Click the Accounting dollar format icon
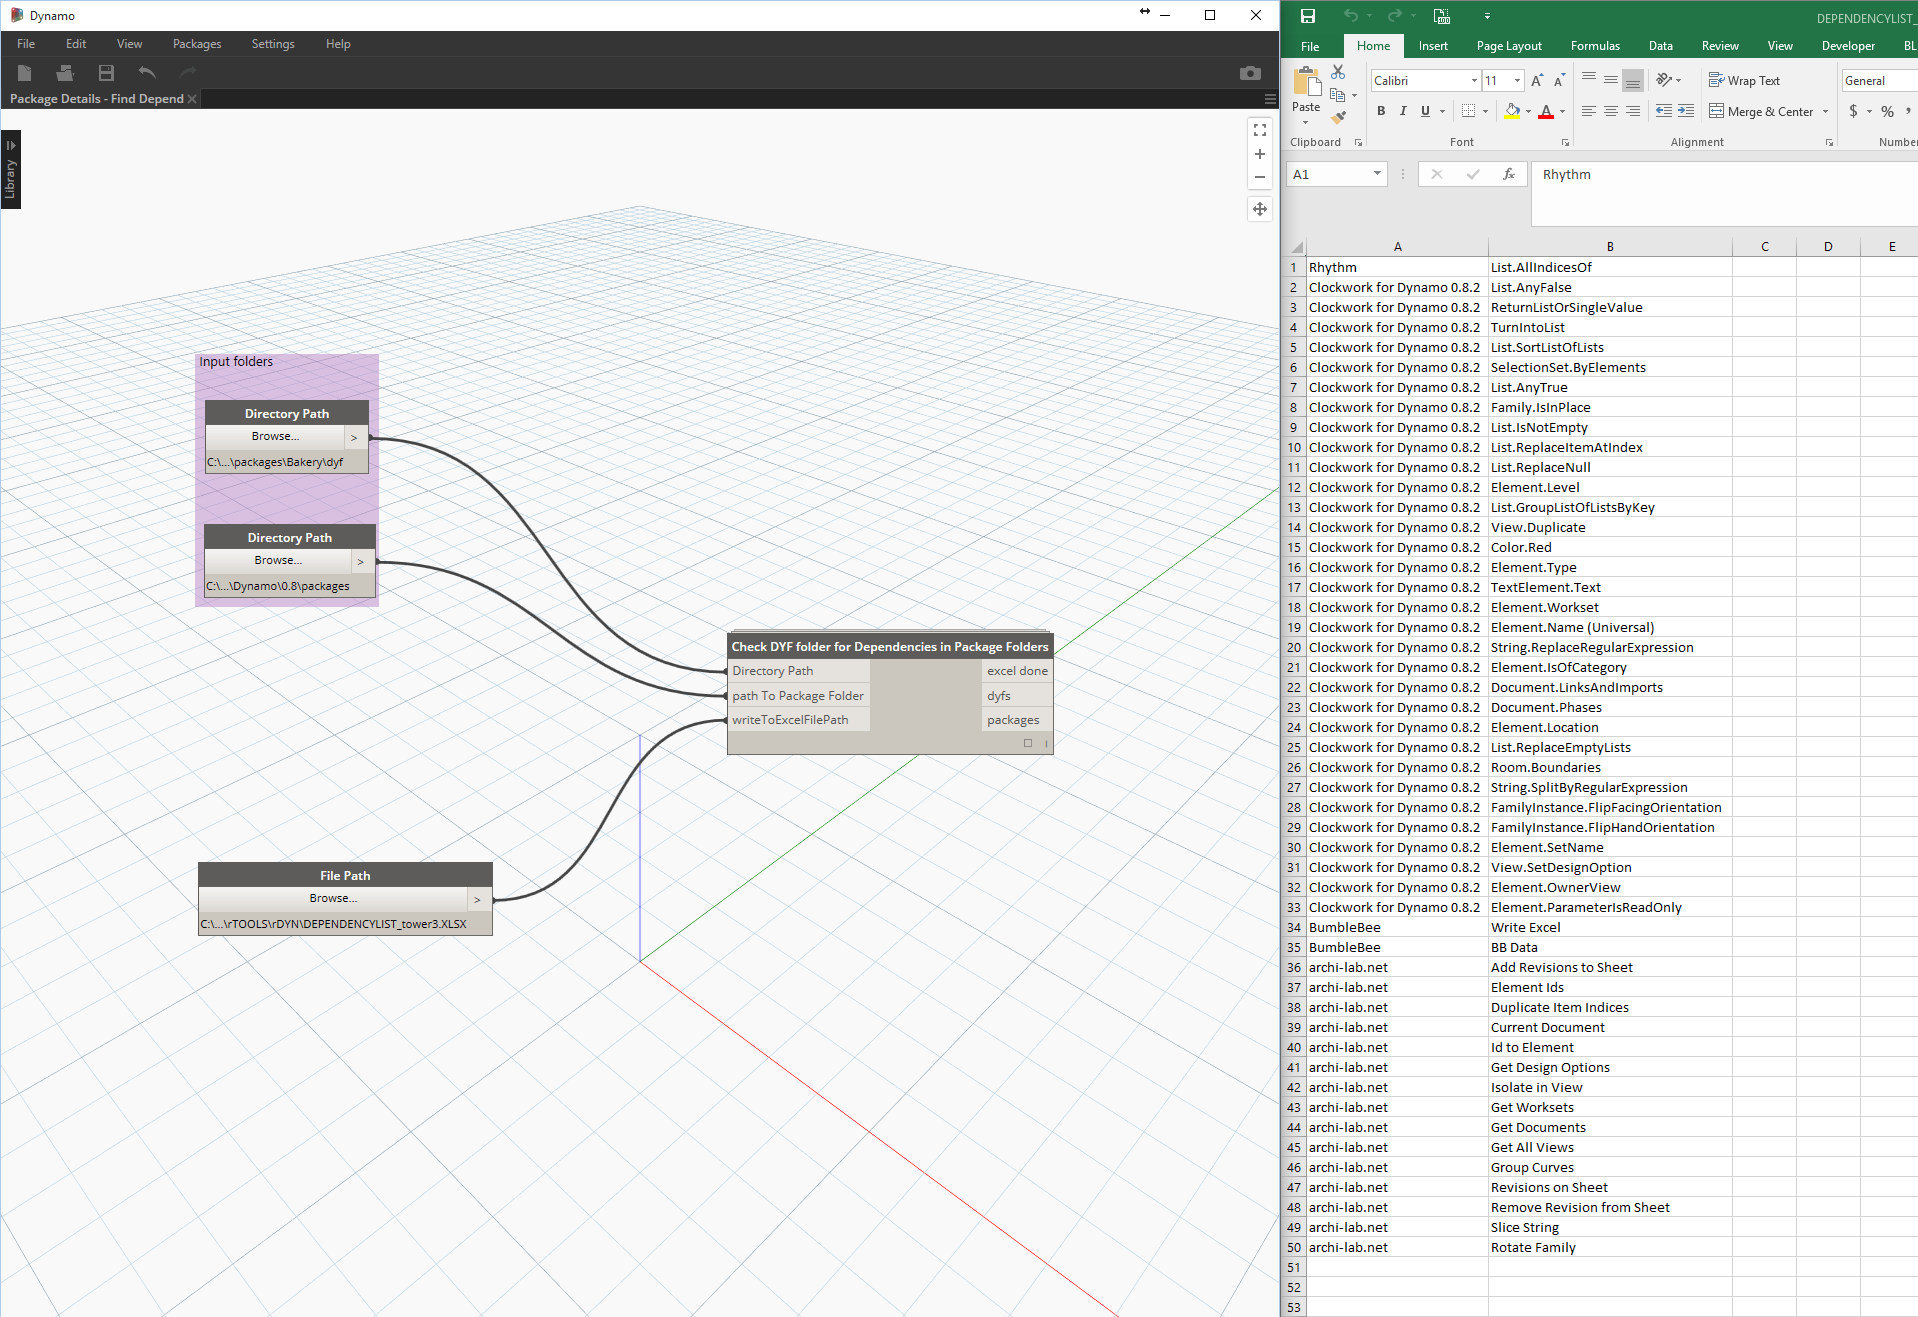The height and width of the screenshot is (1317, 1918). (1853, 111)
